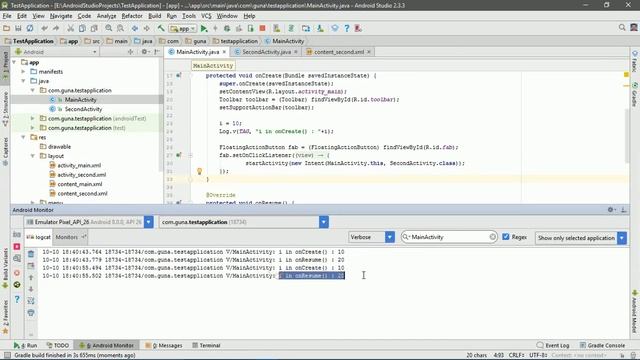Image resolution: width=640 pixels, height=360 pixels.
Task: Collapse the layout folder
Action: click(33, 156)
